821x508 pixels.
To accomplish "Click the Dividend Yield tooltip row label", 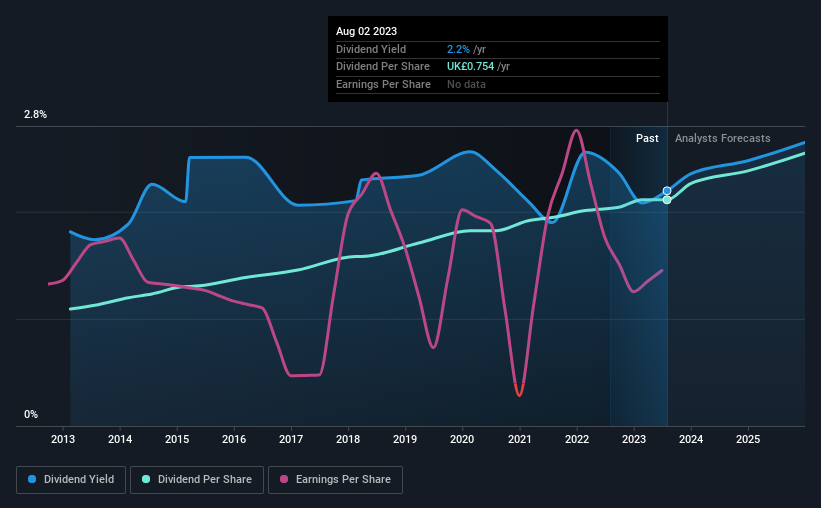I will [x=371, y=49].
